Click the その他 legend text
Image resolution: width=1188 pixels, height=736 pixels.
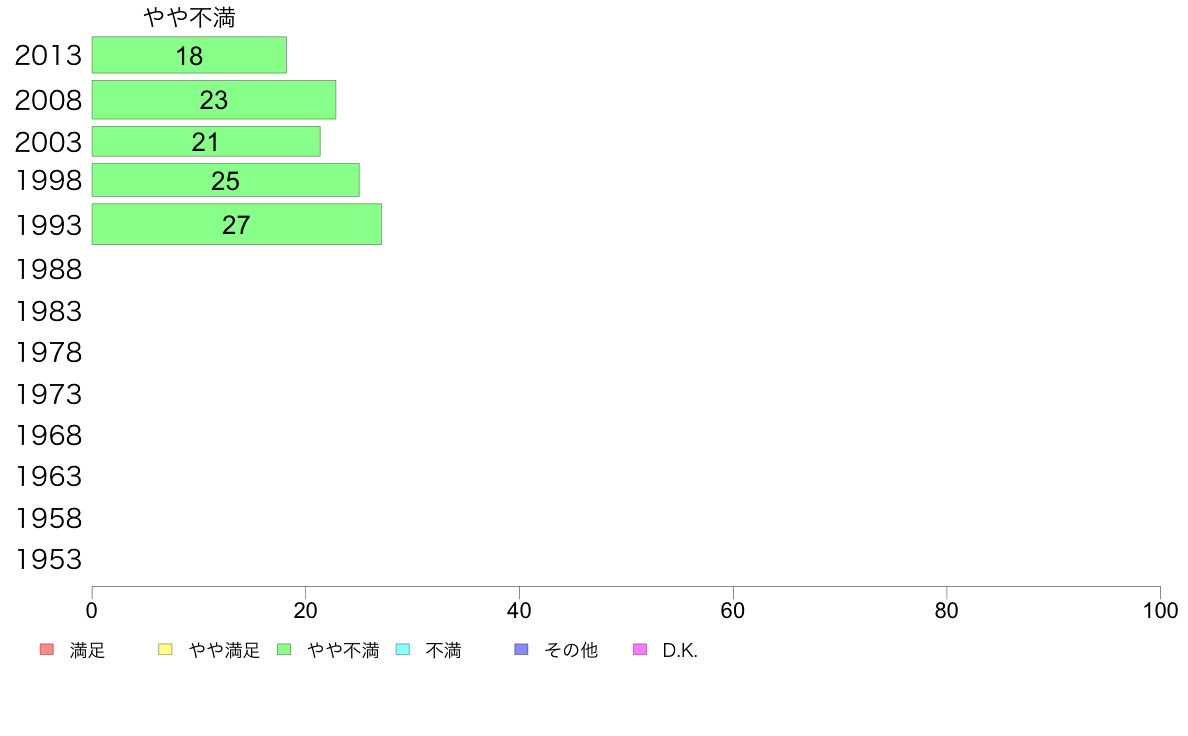tap(571, 650)
